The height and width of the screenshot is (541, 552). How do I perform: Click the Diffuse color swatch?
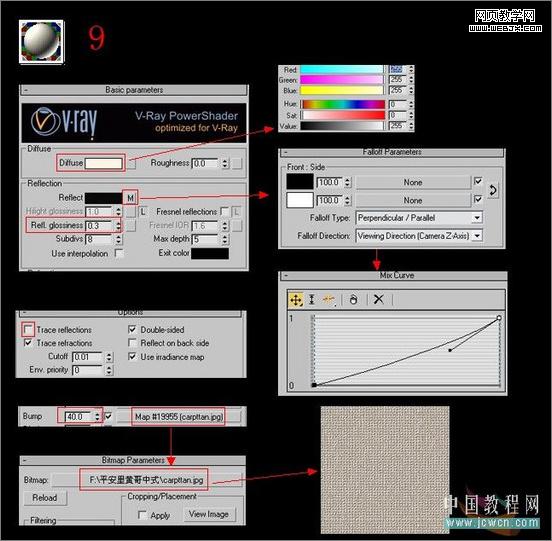(104, 163)
